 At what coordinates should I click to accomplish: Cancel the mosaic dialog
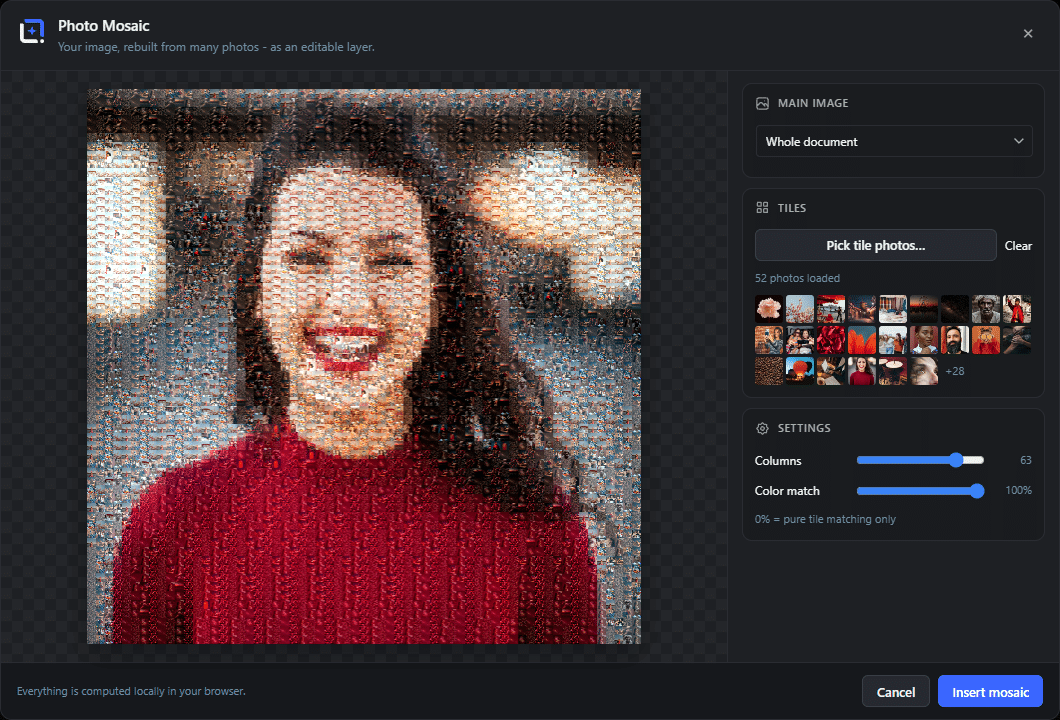pos(896,692)
